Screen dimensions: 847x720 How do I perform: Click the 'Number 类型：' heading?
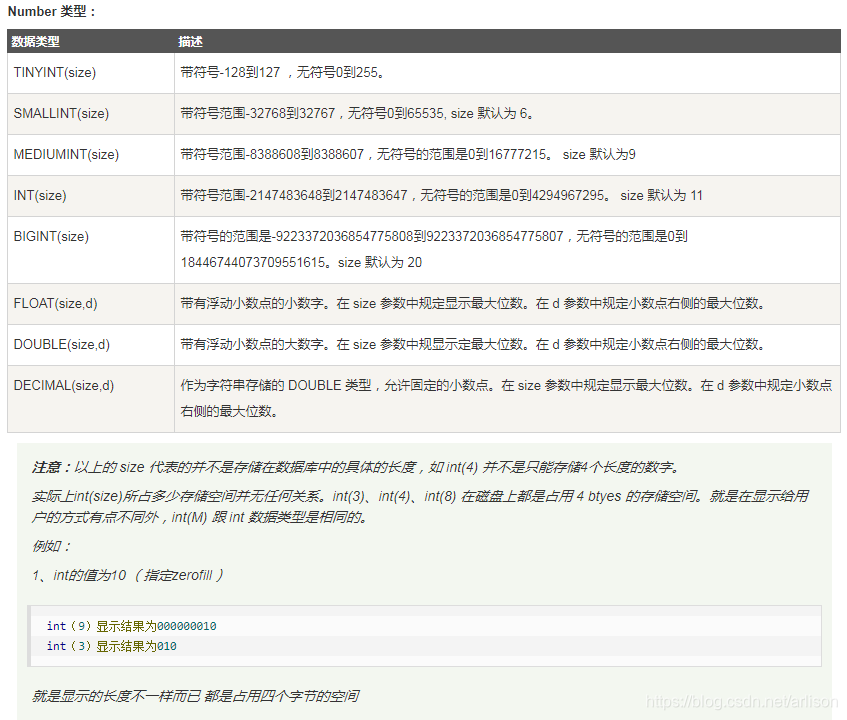(52, 11)
